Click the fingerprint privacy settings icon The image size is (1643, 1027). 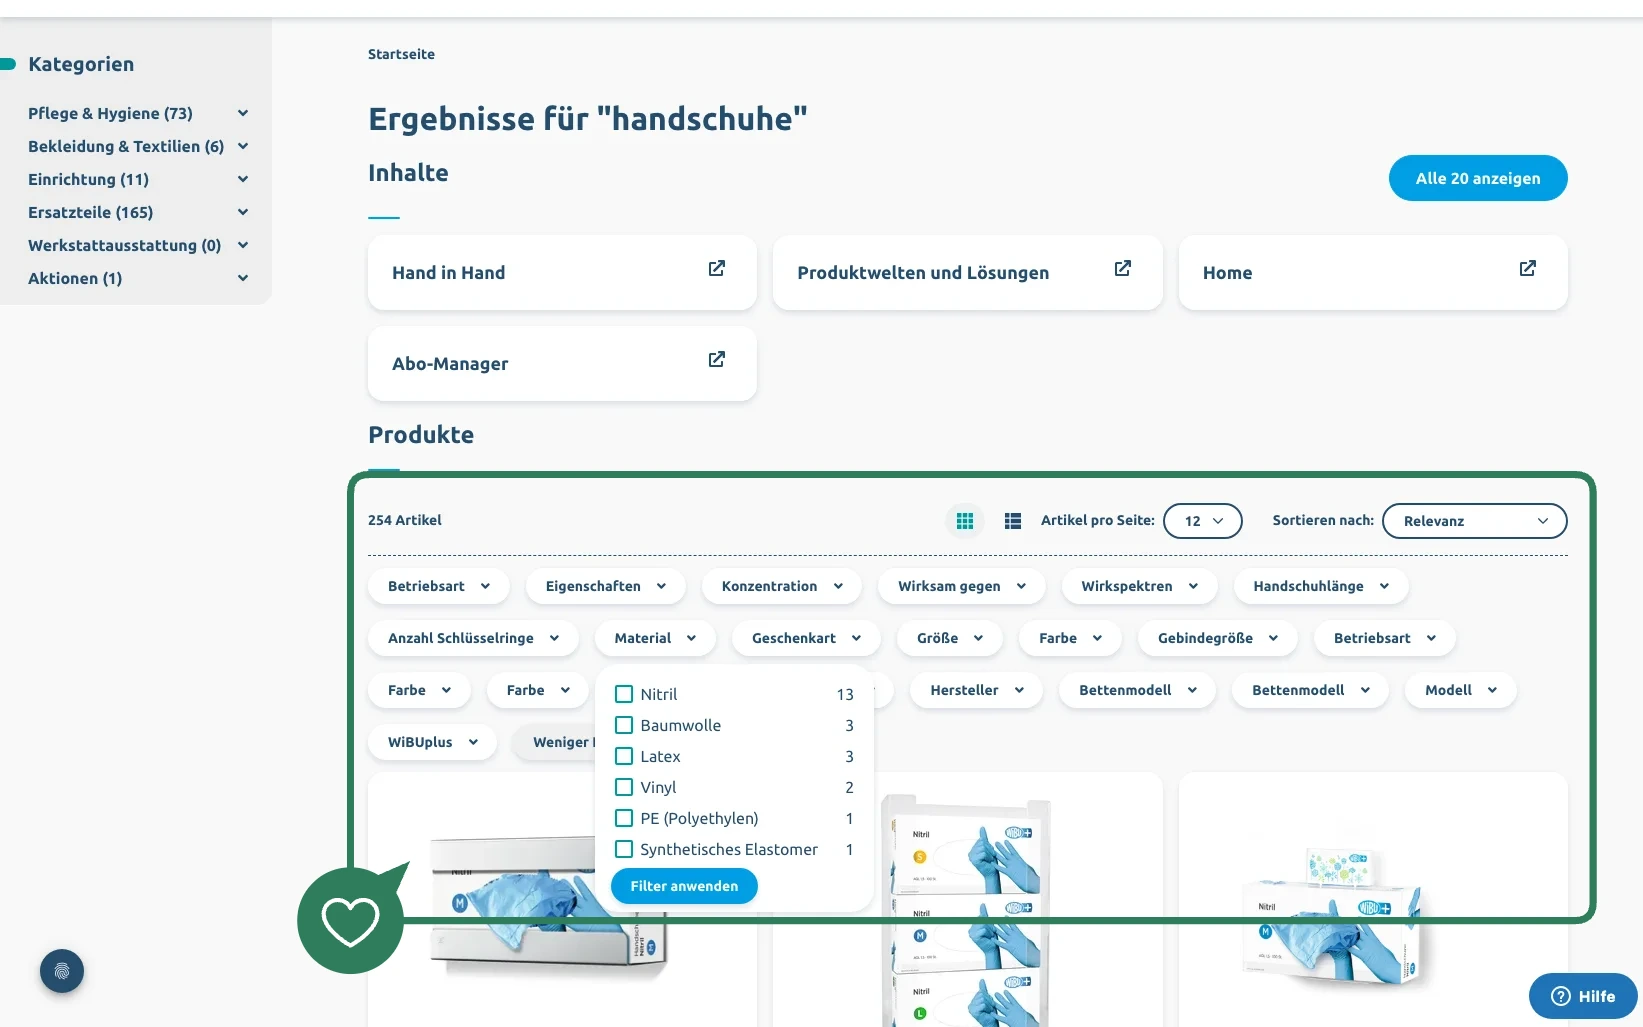pos(62,971)
